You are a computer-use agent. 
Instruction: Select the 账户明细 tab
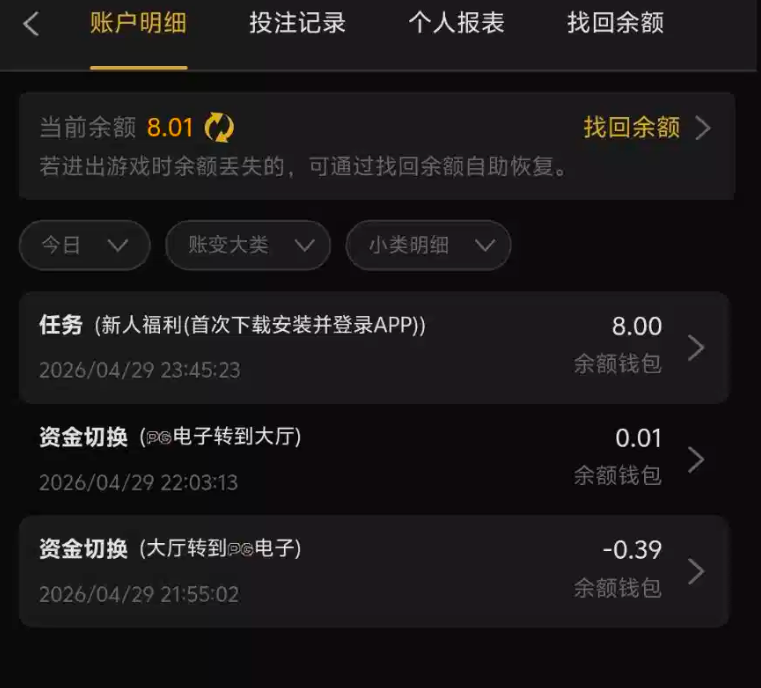(x=138, y=24)
